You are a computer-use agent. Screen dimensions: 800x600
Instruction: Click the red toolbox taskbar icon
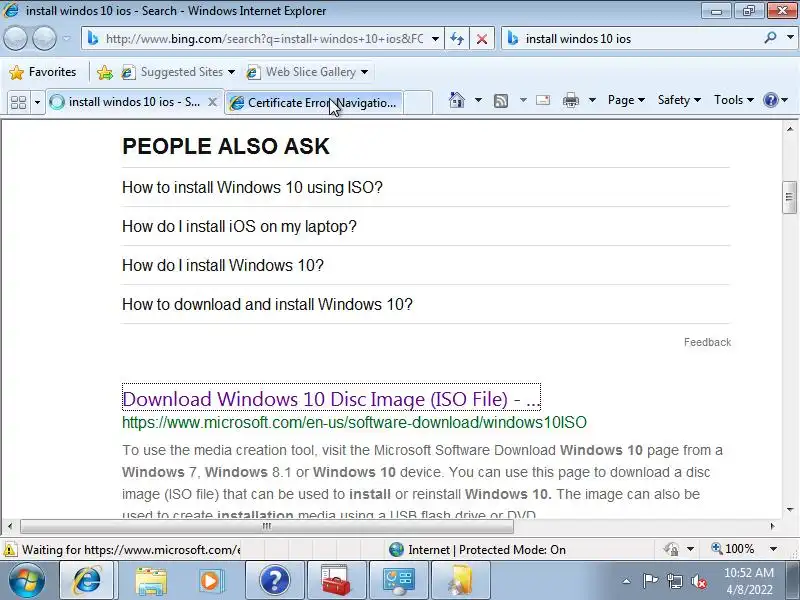pyautogui.click(x=336, y=581)
